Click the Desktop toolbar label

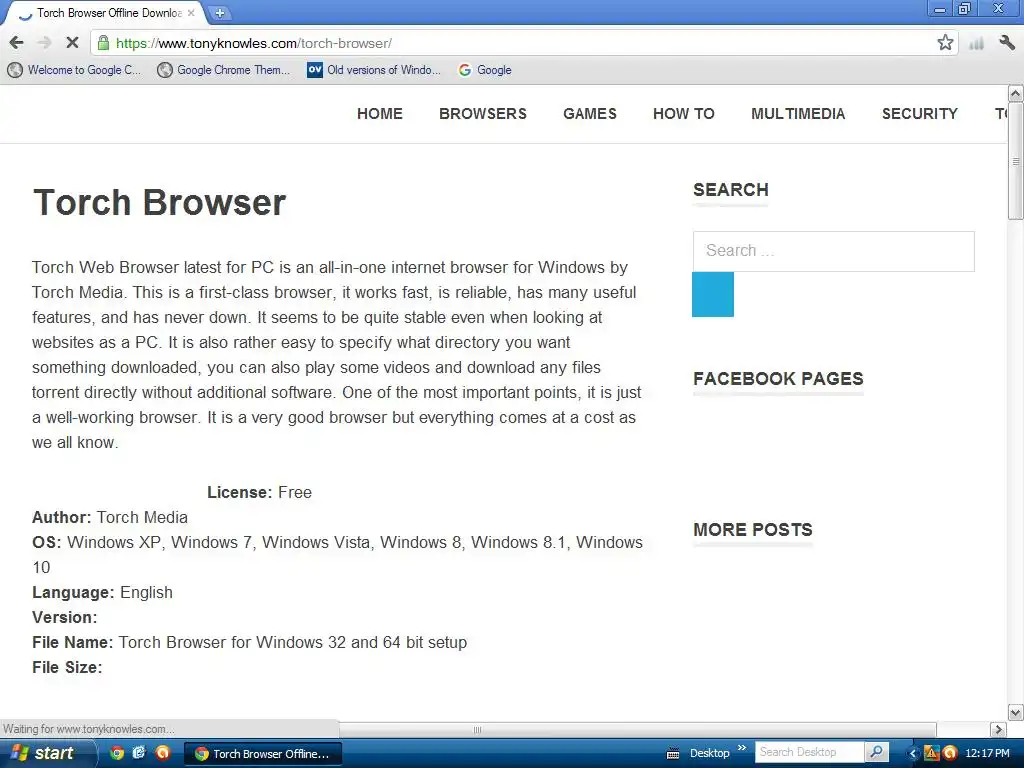coord(709,753)
